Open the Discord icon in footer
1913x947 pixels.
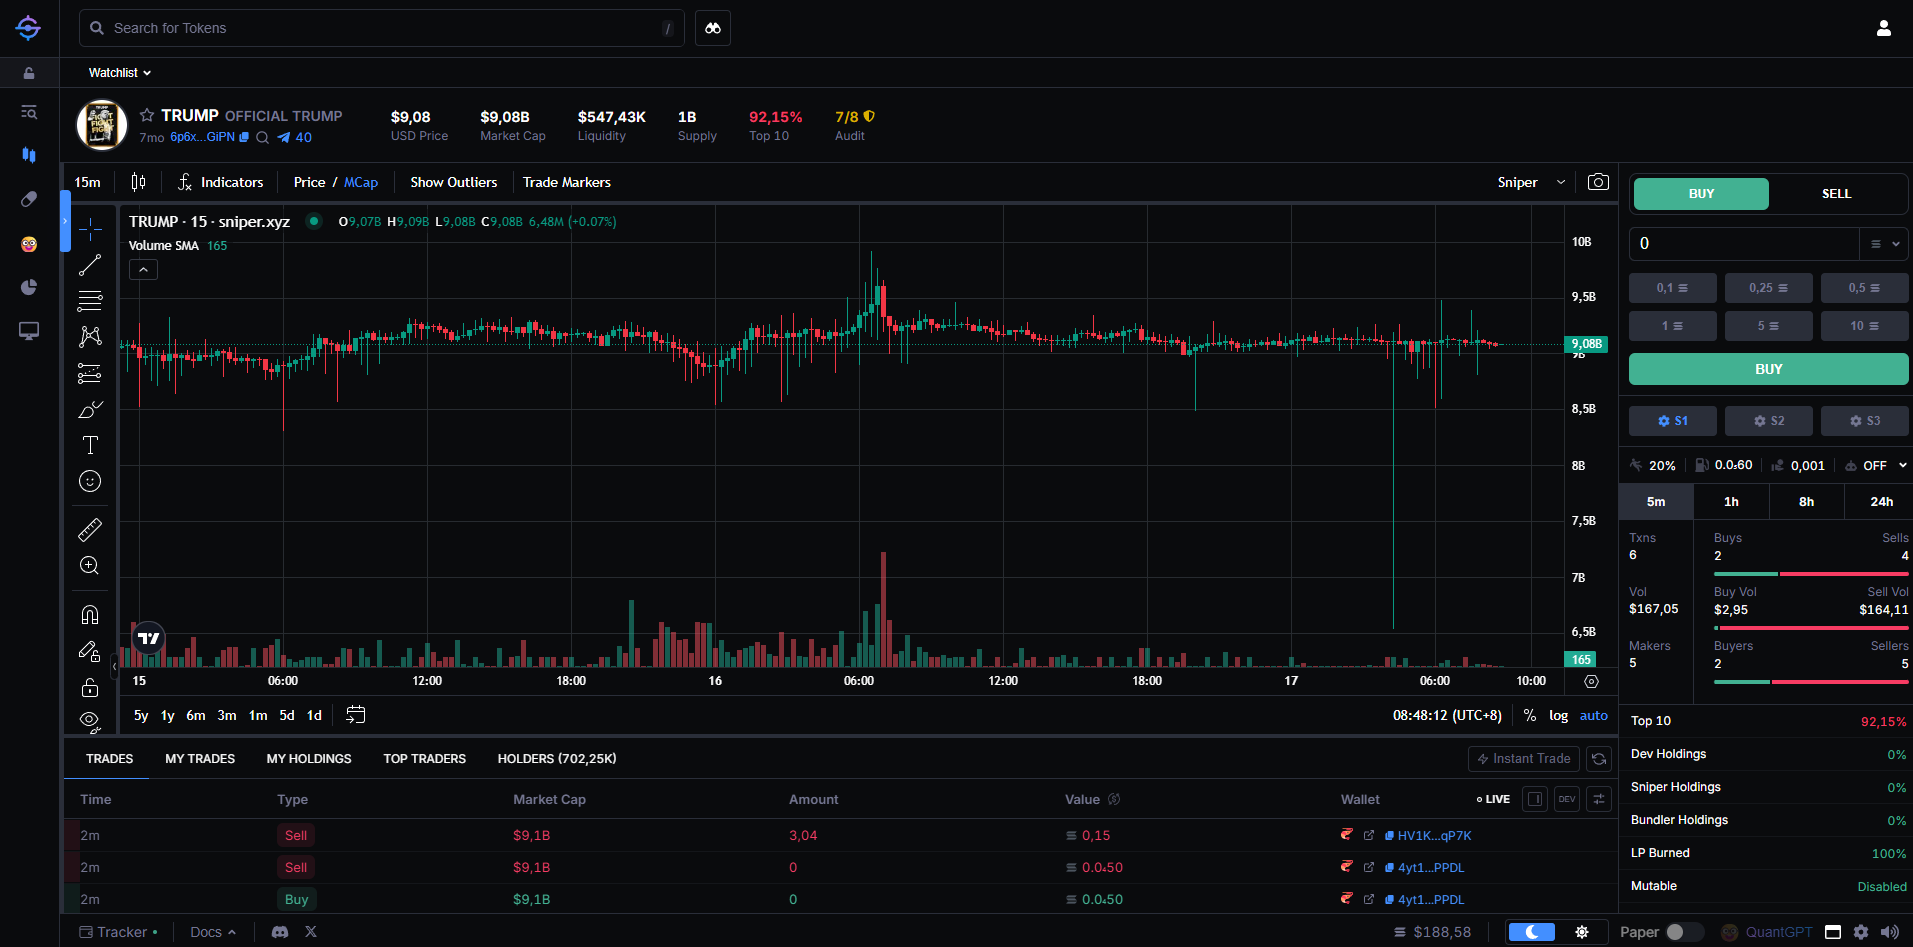[x=280, y=932]
